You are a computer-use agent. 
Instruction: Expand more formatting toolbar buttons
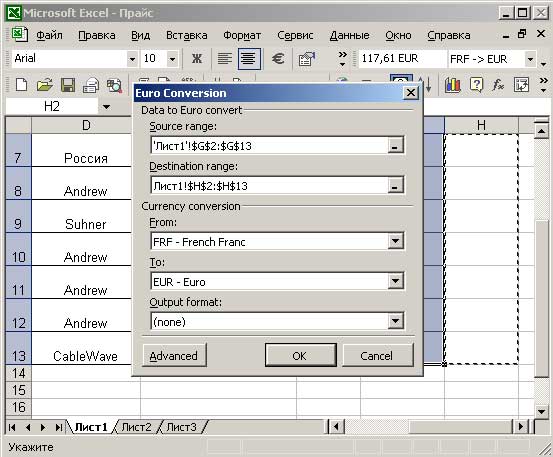(342, 59)
